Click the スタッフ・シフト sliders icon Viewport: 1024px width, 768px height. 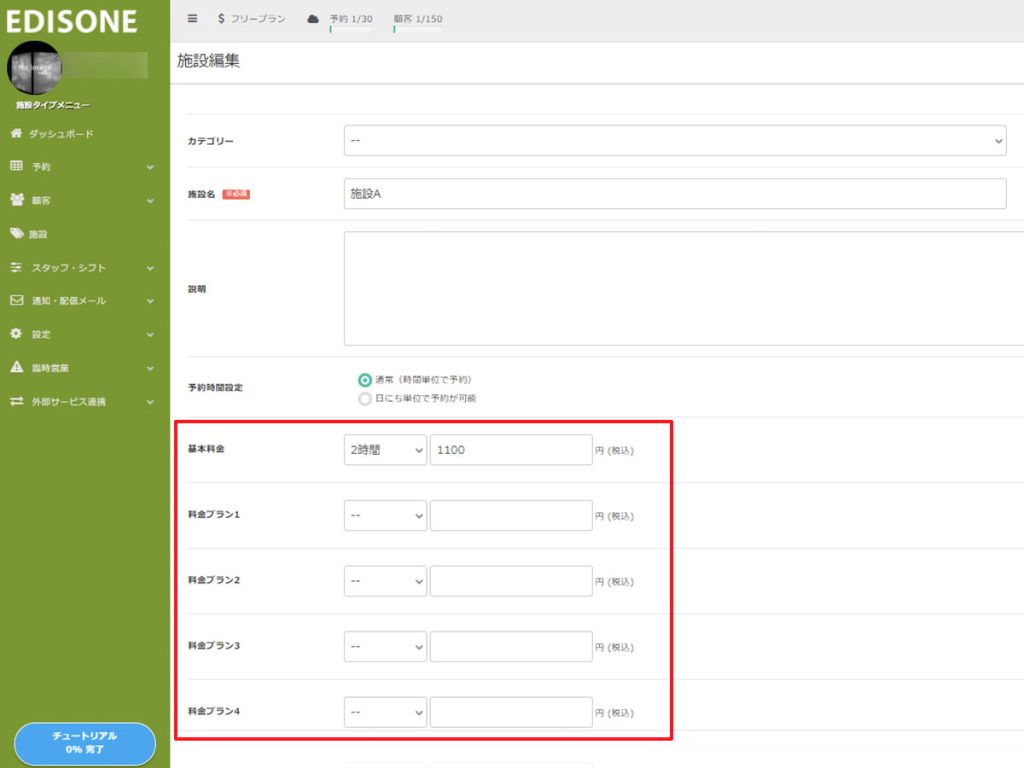pyautogui.click(x=16, y=268)
